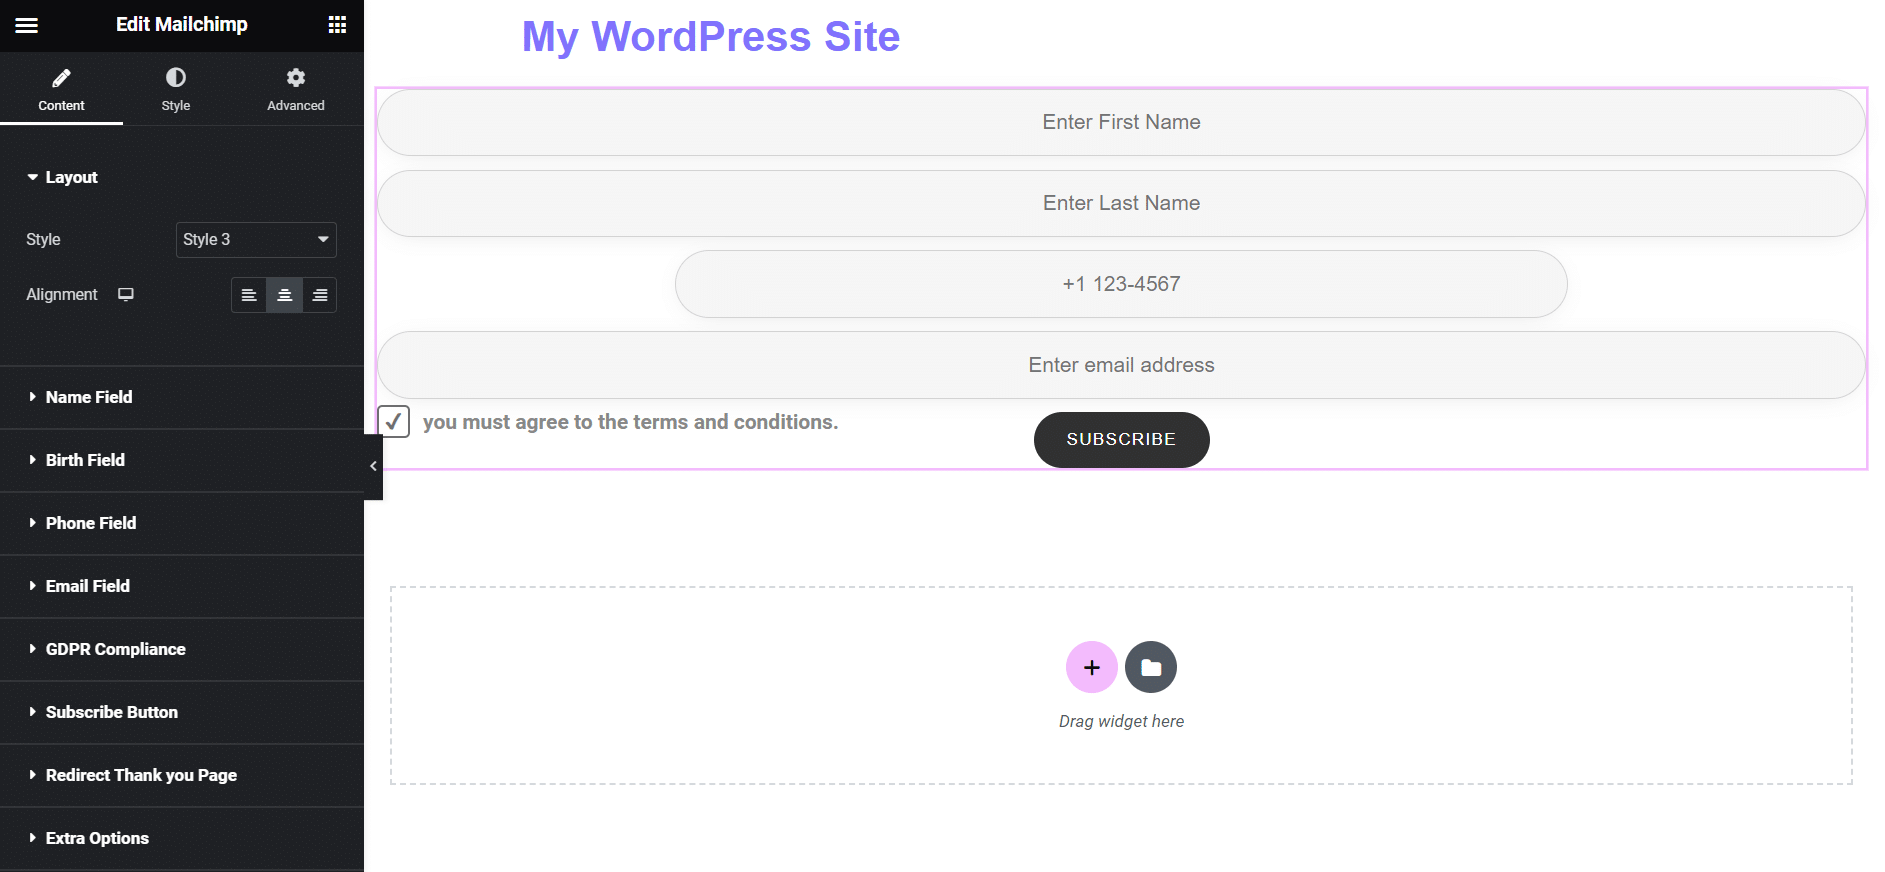
Task: Open the widgets grid icon
Action: coord(337,25)
